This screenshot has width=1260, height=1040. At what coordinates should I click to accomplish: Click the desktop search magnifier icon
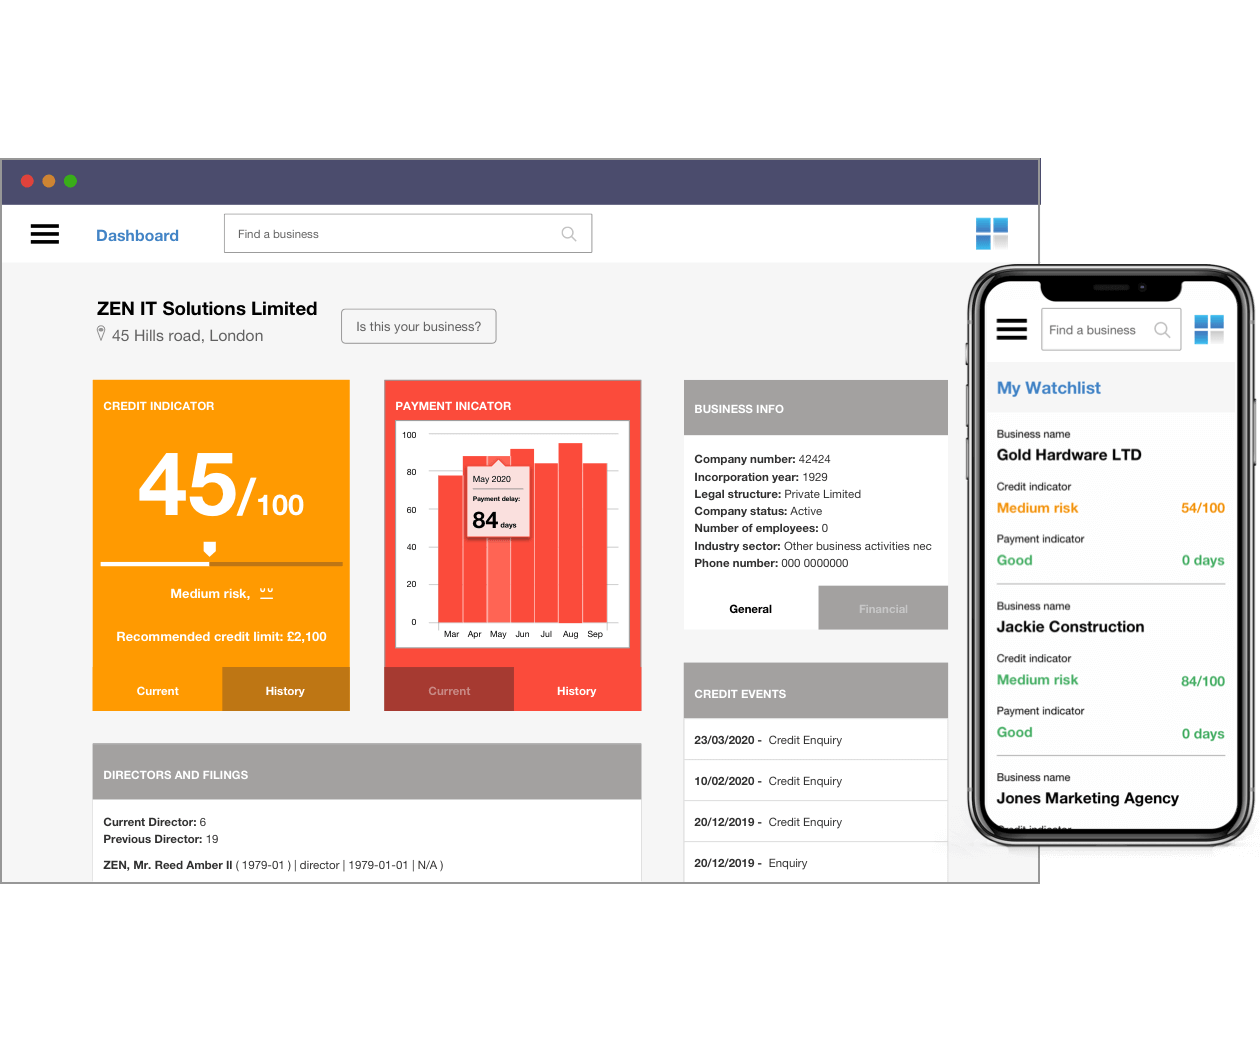pyautogui.click(x=568, y=234)
